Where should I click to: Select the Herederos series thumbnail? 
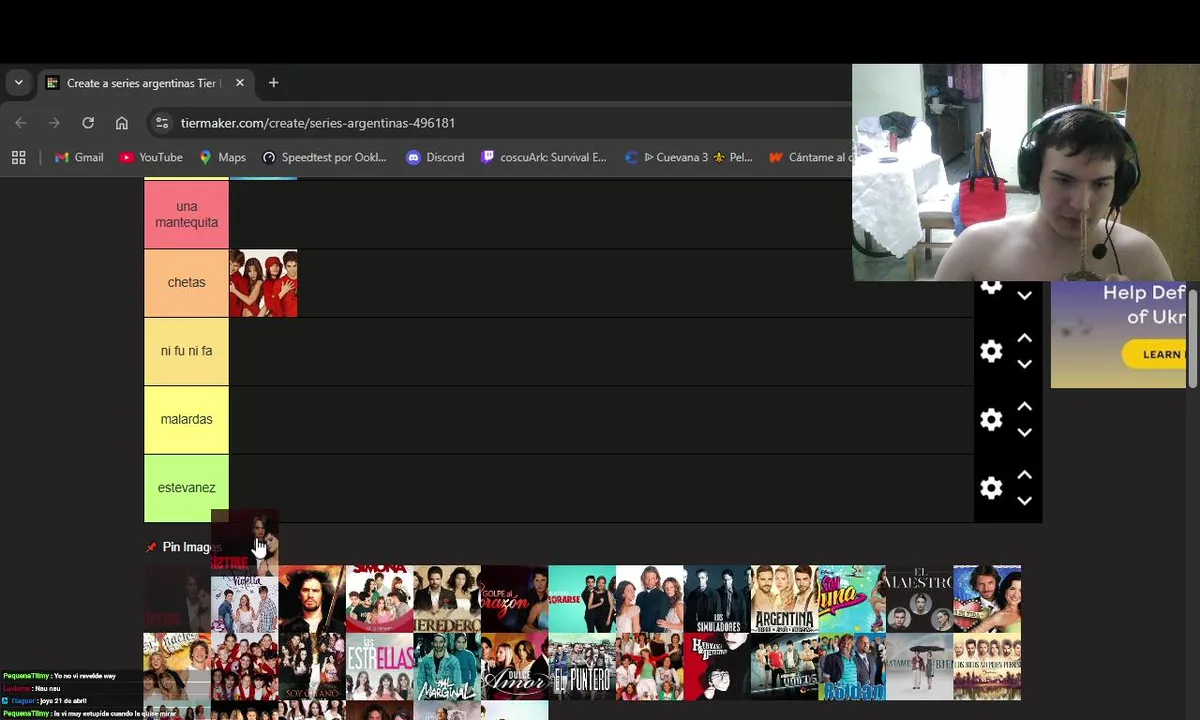point(447,599)
